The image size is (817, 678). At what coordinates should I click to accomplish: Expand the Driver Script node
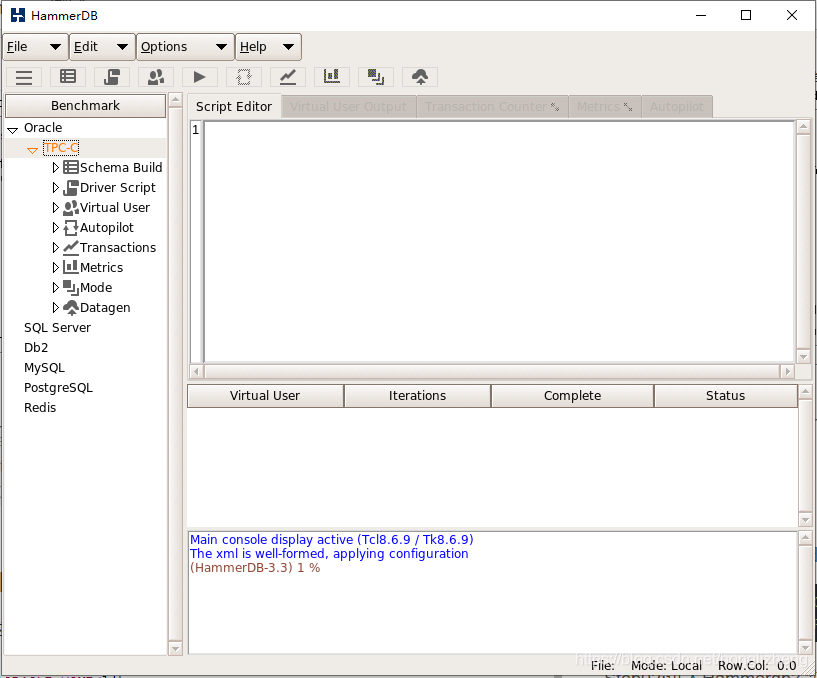click(56, 188)
